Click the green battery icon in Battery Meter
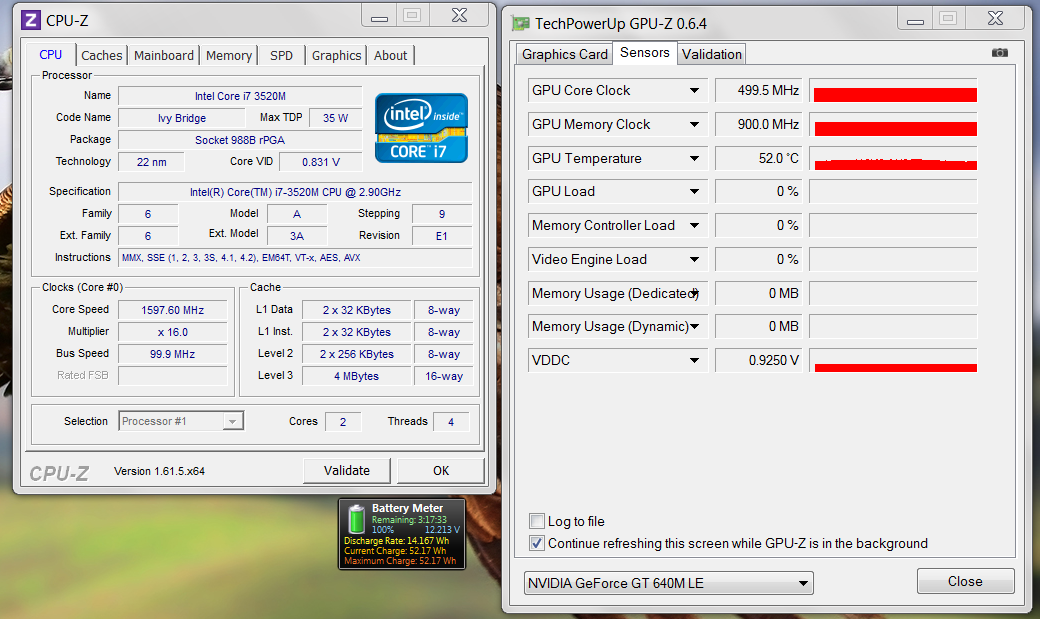This screenshot has width=1040, height=619. pyautogui.click(x=357, y=519)
